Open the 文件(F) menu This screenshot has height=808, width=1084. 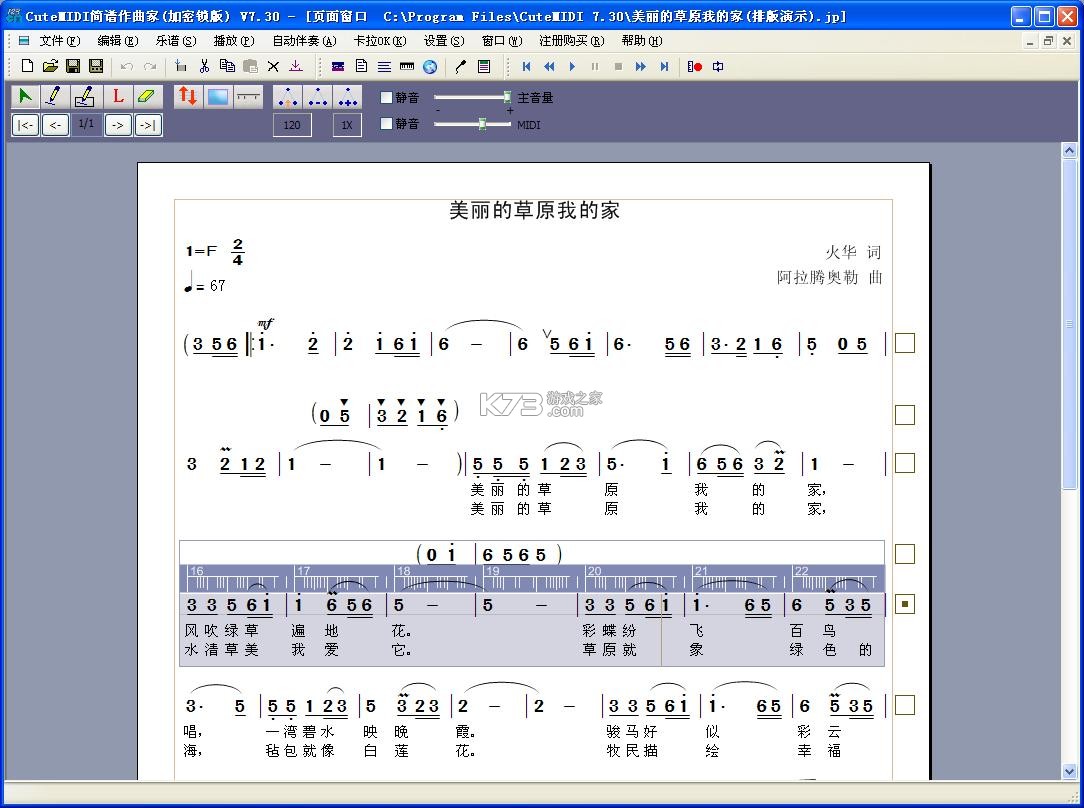[59, 41]
